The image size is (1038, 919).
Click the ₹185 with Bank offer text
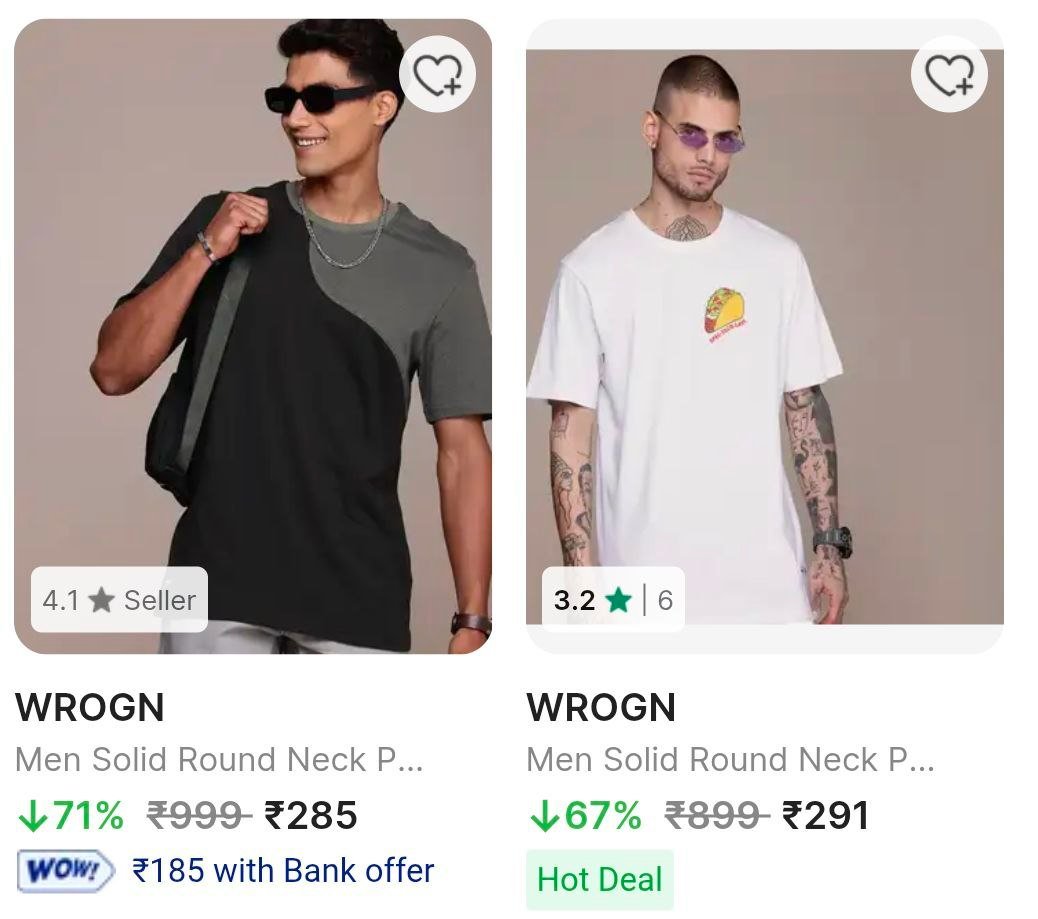tap(283, 870)
